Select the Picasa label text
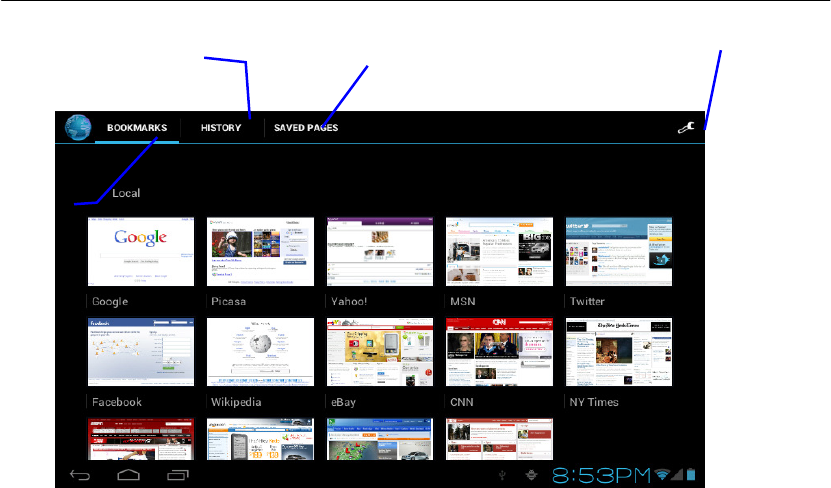831x488 pixels. click(228, 301)
